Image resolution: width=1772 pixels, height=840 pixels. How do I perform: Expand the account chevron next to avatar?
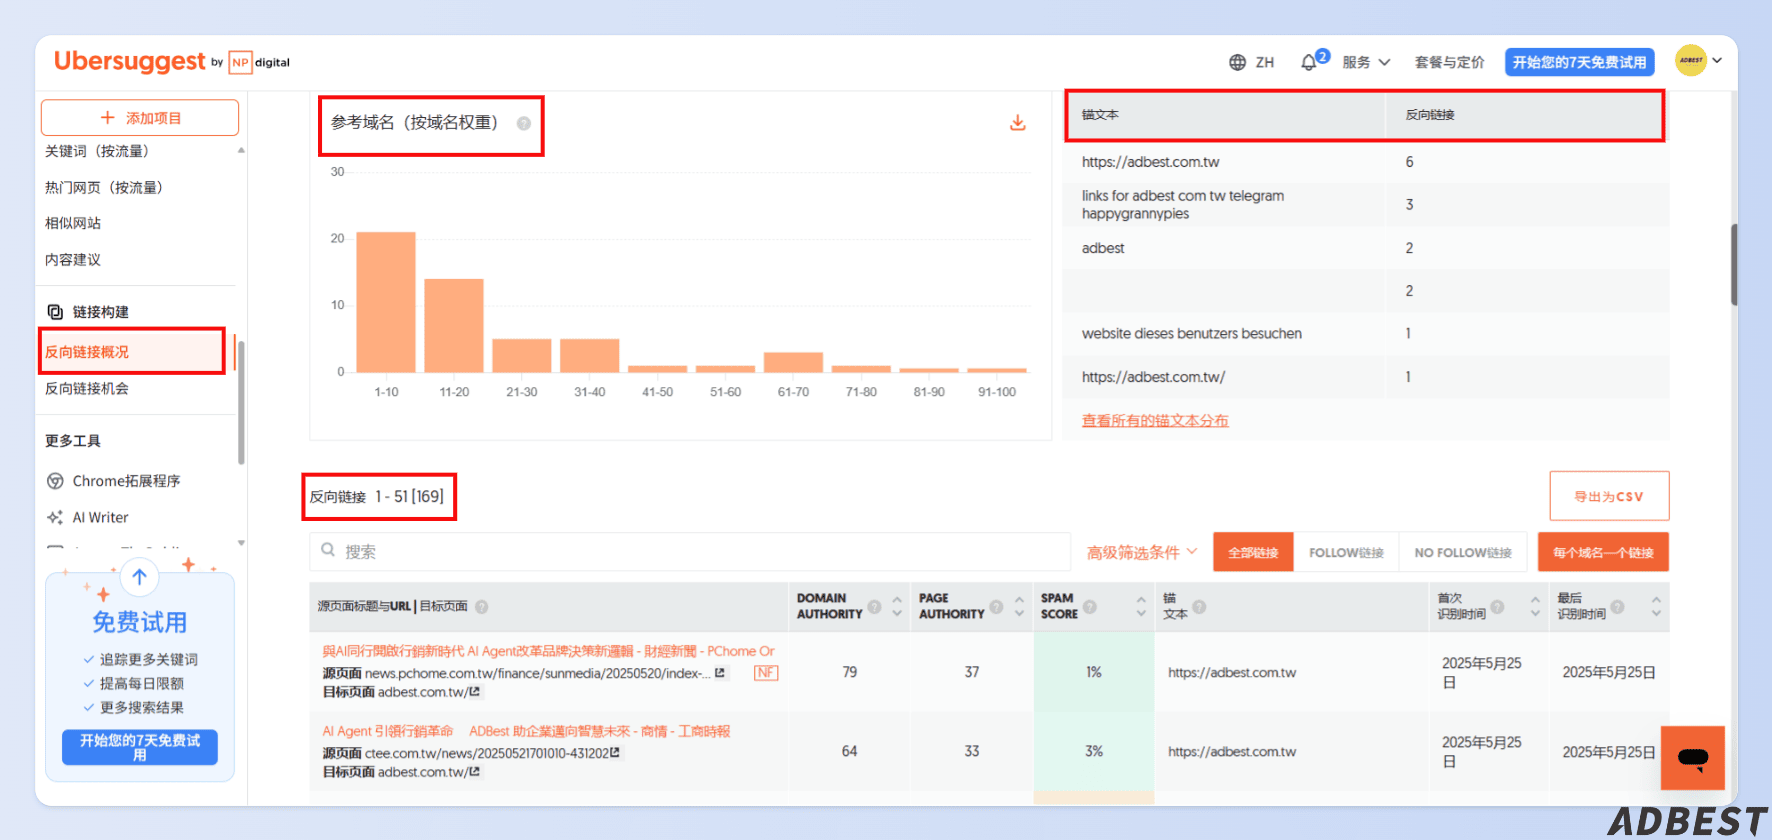click(x=1717, y=60)
